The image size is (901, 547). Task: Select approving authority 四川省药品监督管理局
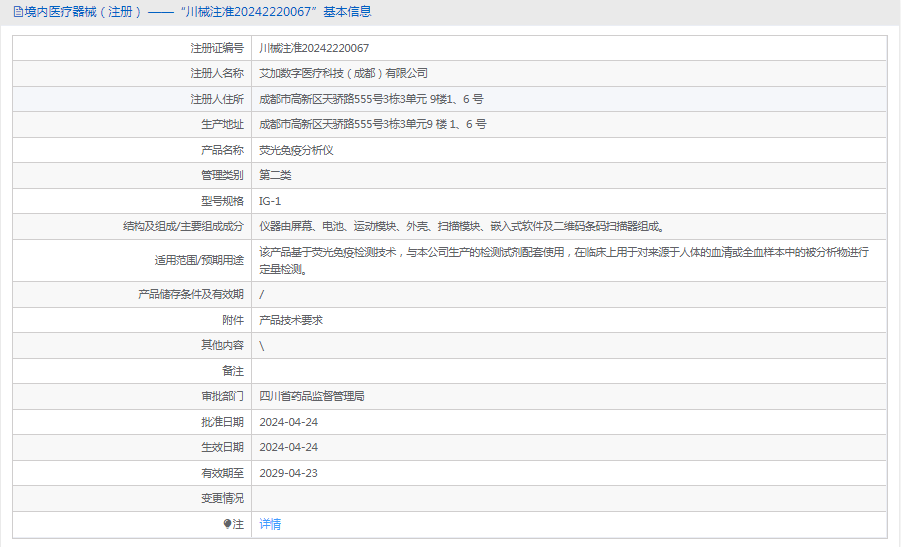[312, 396]
